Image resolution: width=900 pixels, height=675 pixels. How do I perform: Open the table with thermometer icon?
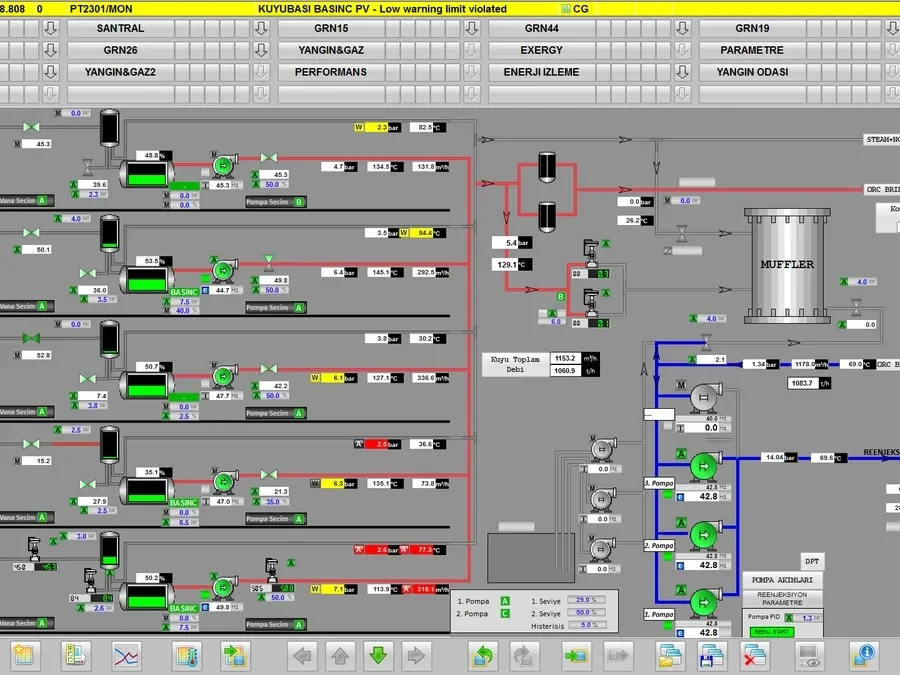[187, 655]
